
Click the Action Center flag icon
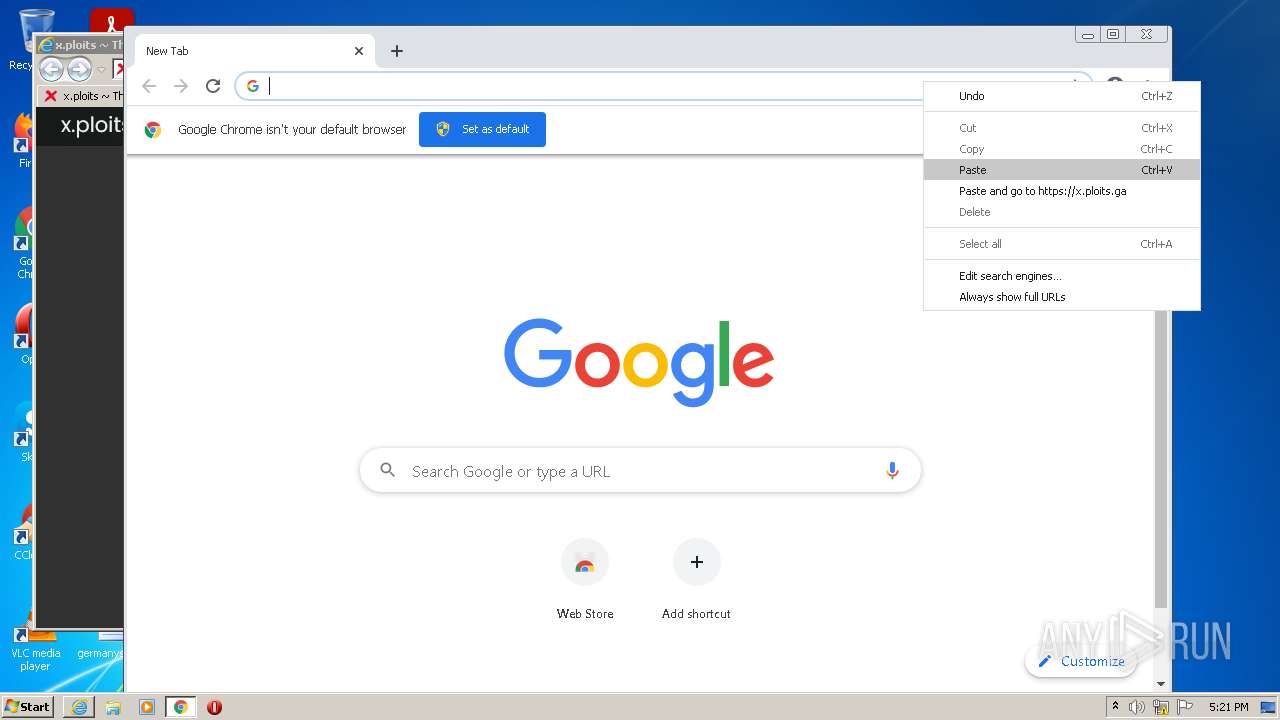pyautogui.click(x=1185, y=707)
